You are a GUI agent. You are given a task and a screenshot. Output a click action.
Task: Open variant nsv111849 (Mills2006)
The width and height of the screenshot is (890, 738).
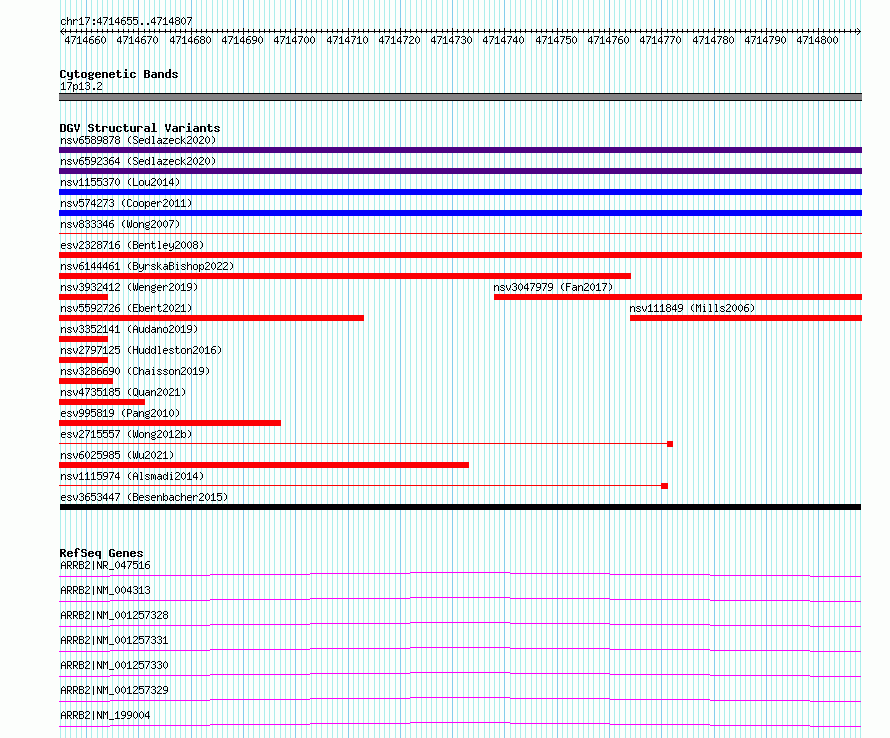[692, 308]
